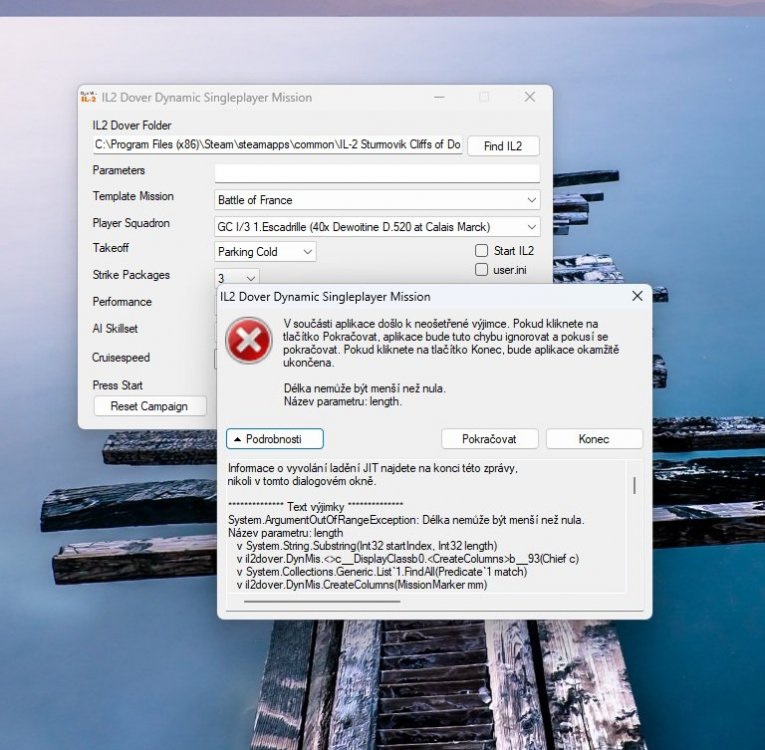Image resolution: width=765 pixels, height=750 pixels.
Task: Click the Cruisespeed label
Action: tap(121, 357)
